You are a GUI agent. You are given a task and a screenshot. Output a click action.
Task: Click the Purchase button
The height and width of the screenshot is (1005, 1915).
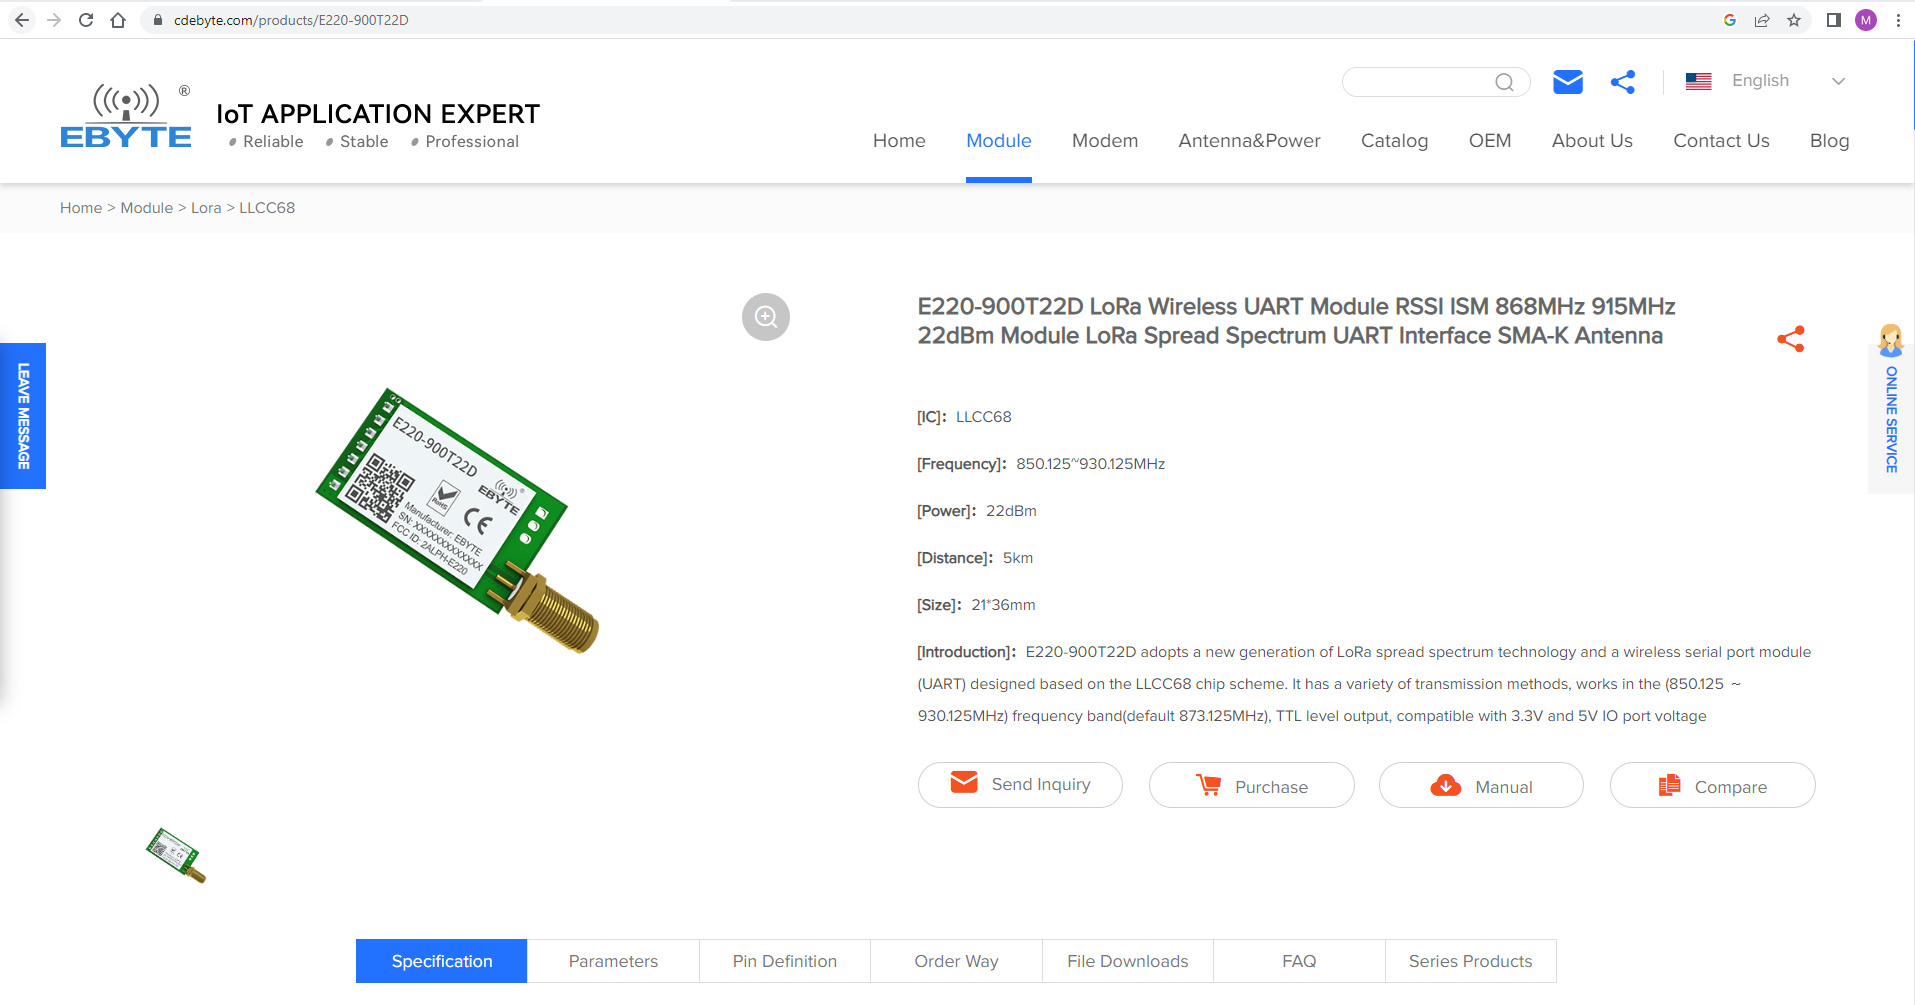[1251, 786]
